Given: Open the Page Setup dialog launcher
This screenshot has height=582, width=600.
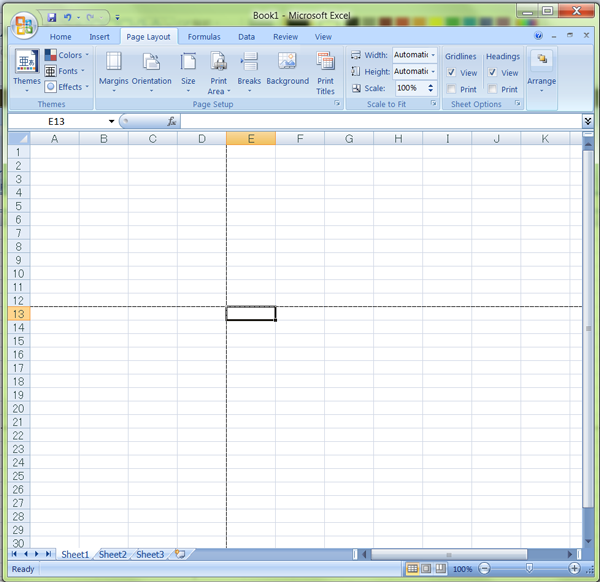Looking at the screenshot, I should 337,103.
